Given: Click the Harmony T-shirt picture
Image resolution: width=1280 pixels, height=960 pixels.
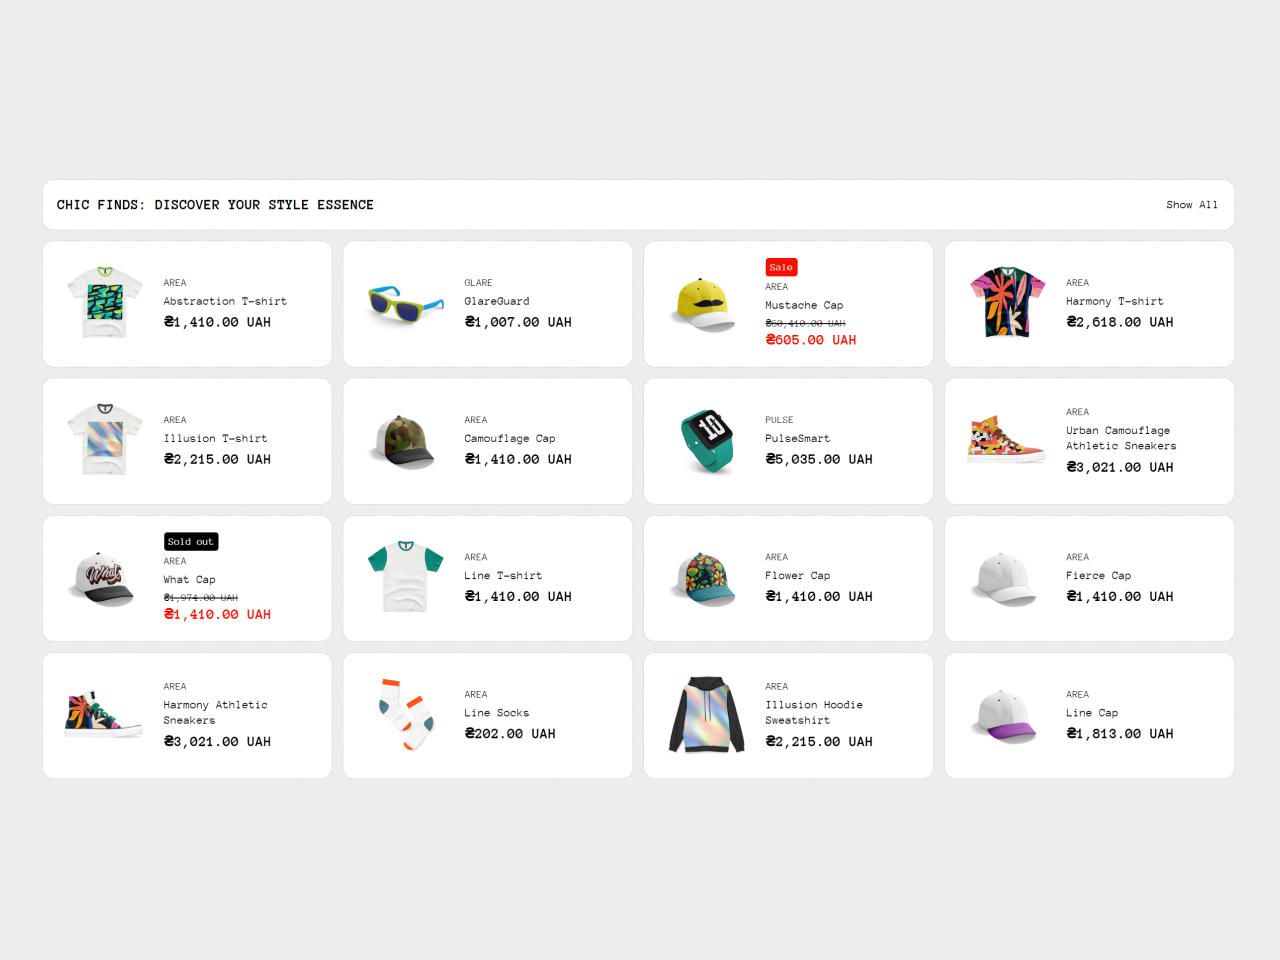Looking at the screenshot, I should coord(1007,303).
